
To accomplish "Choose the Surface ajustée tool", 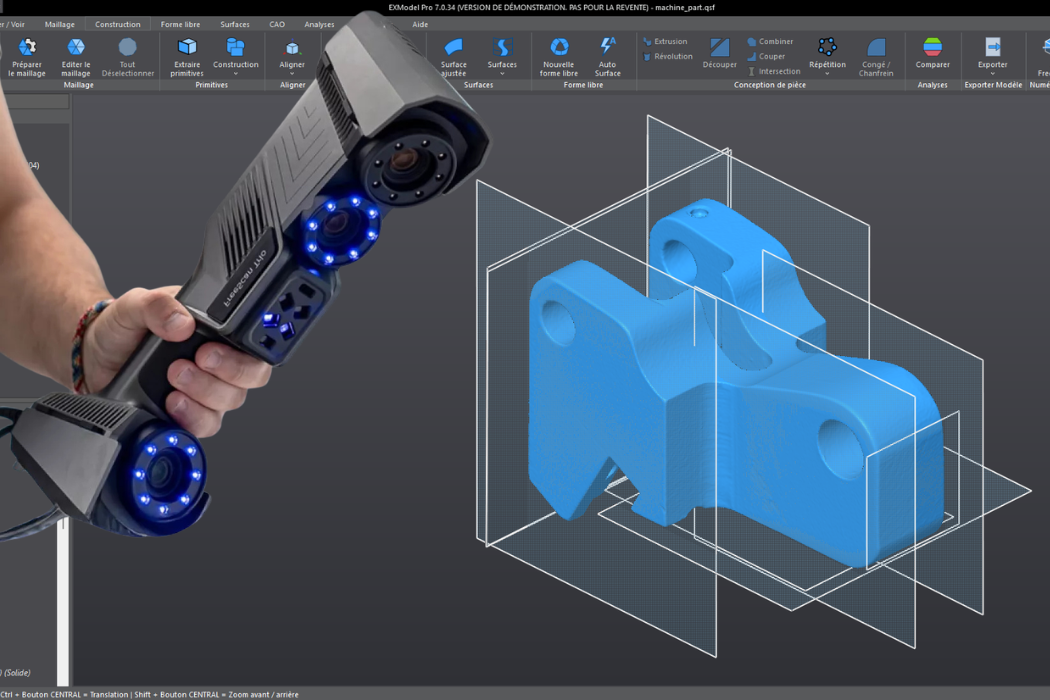I will coord(453,57).
